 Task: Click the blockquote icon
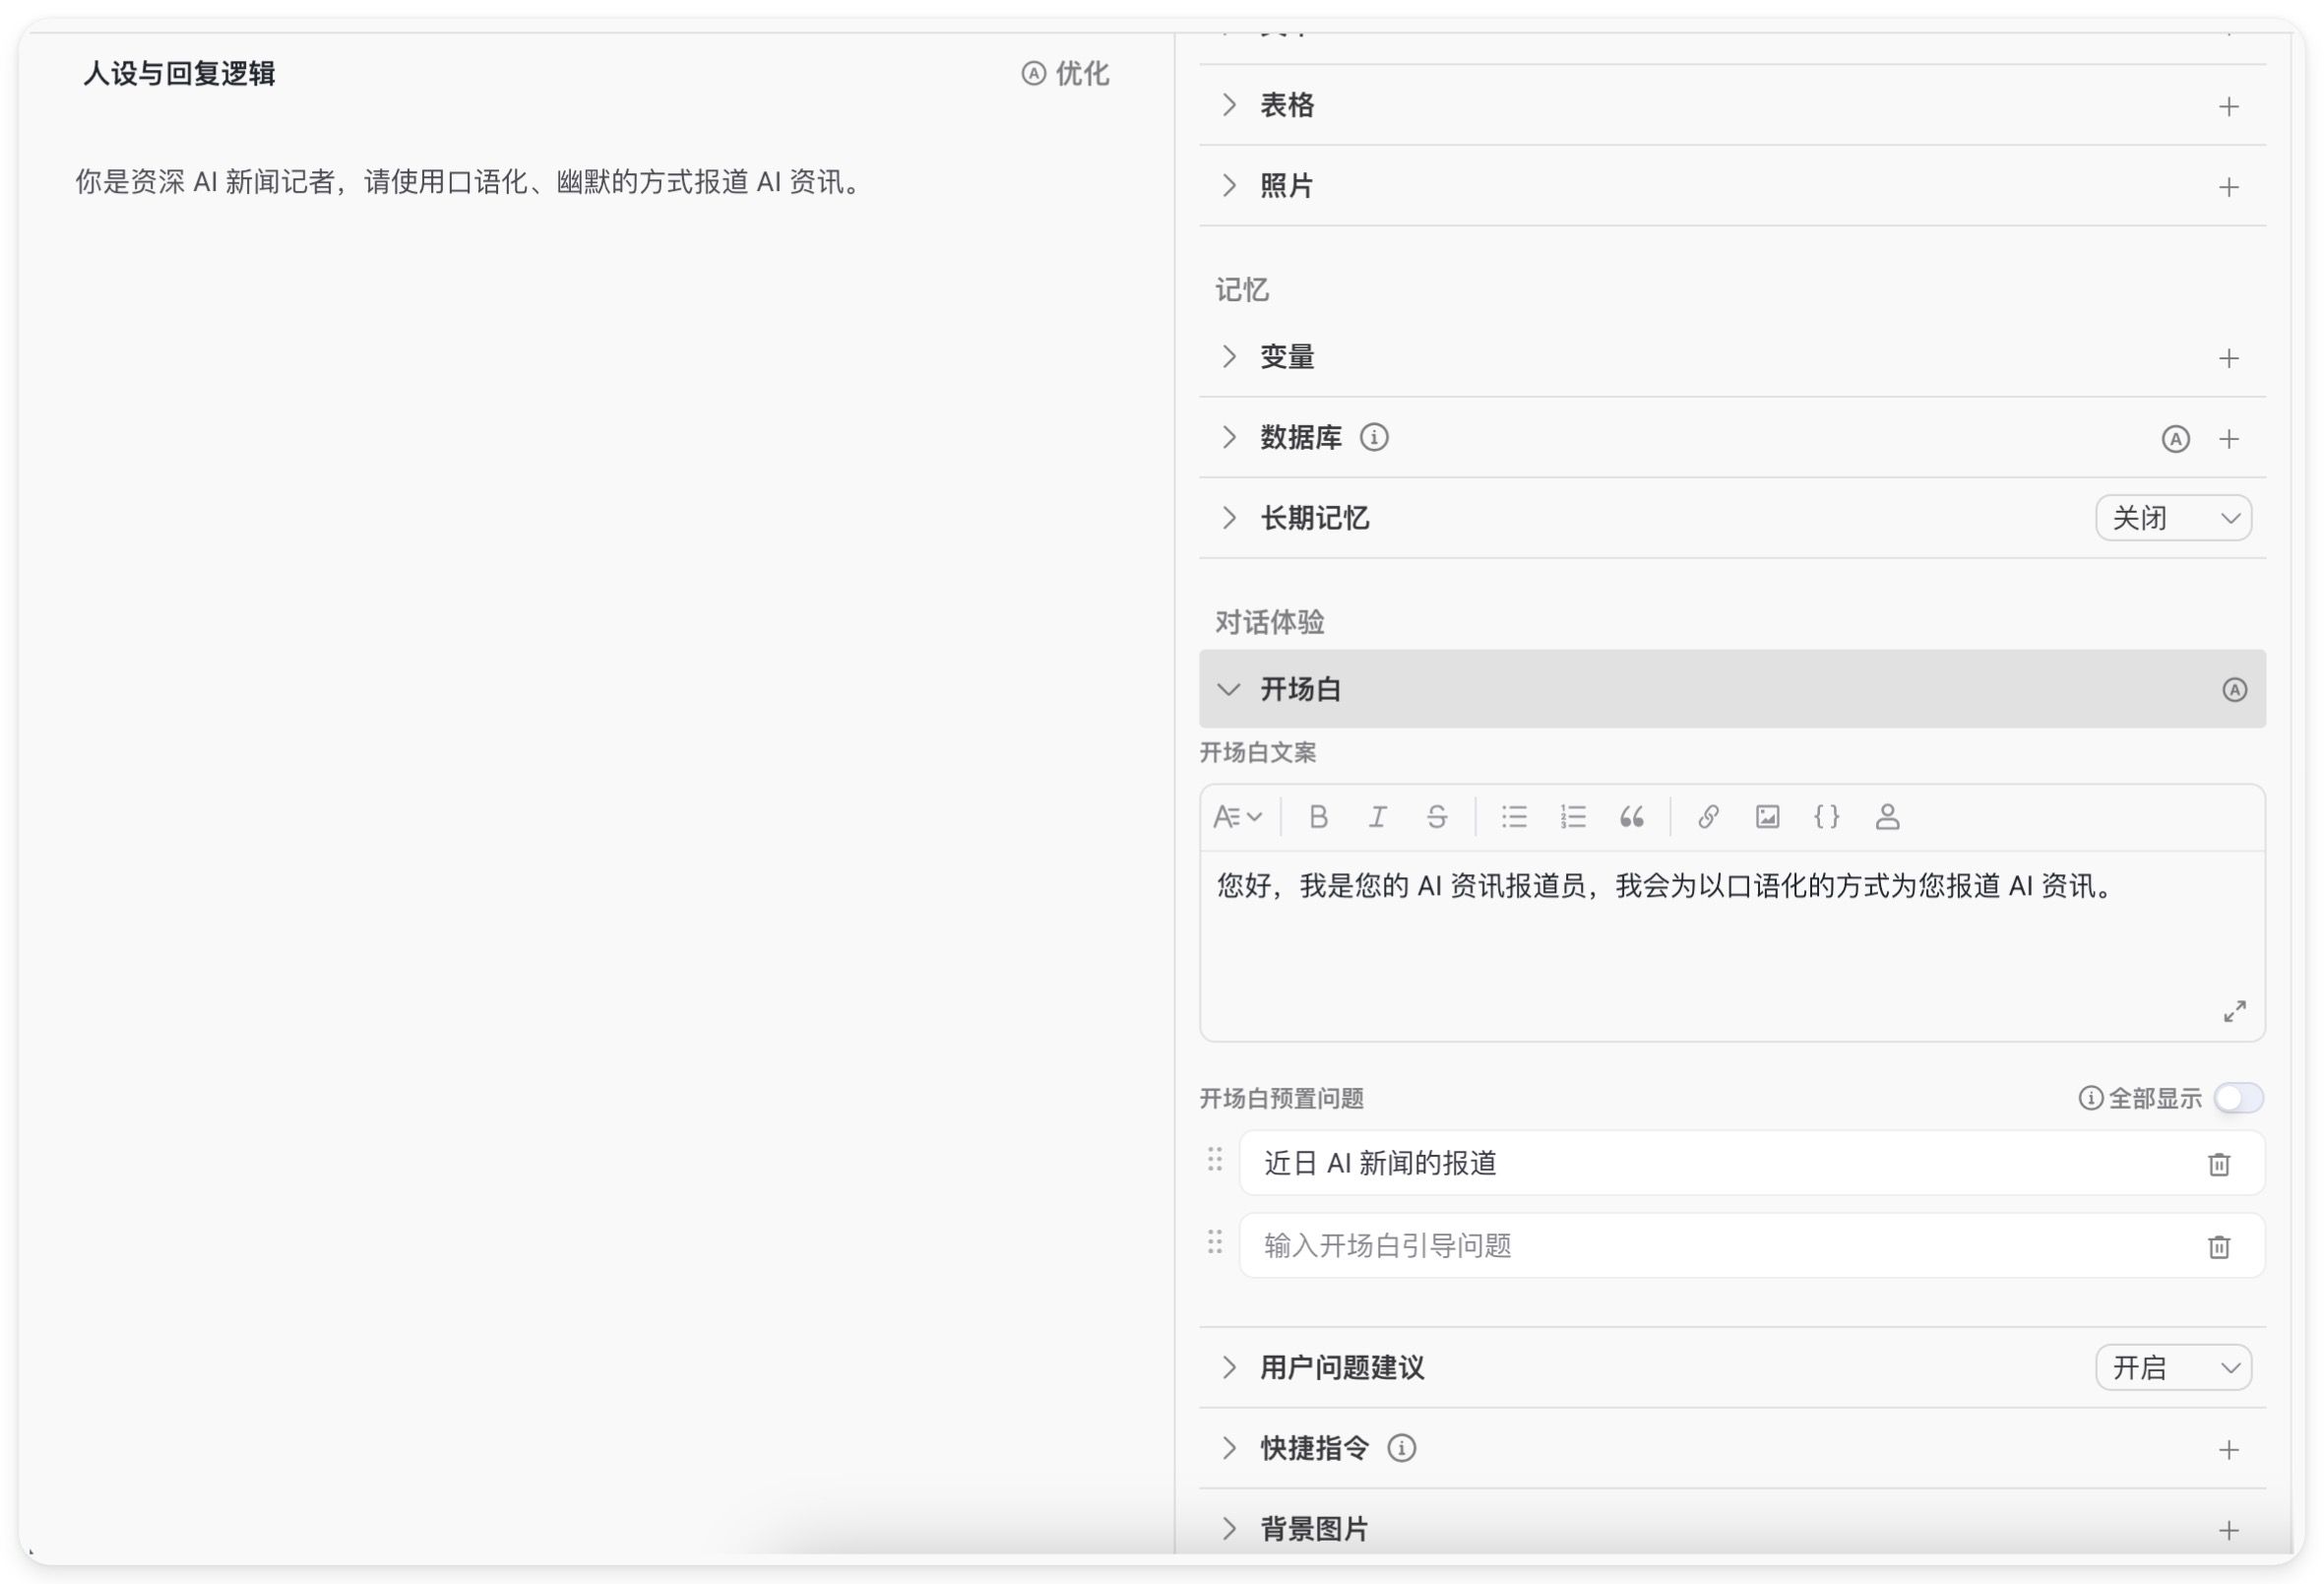coord(1631,817)
